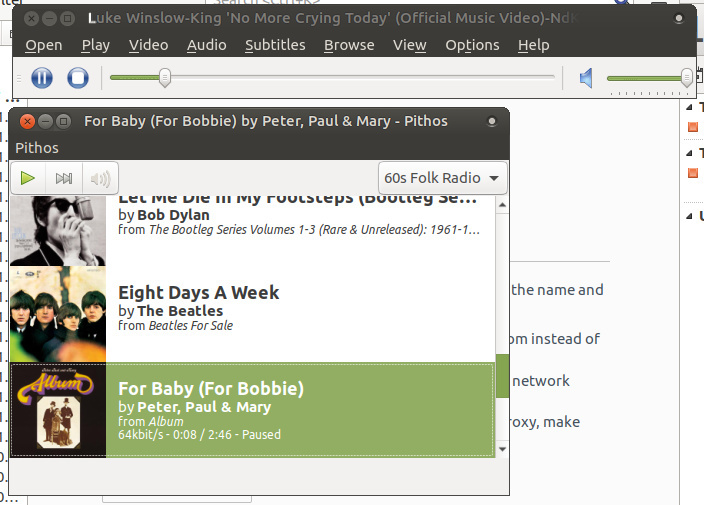Click artist name 'Bob Dylan'
The height and width of the screenshot is (505, 704).
click(x=173, y=215)
